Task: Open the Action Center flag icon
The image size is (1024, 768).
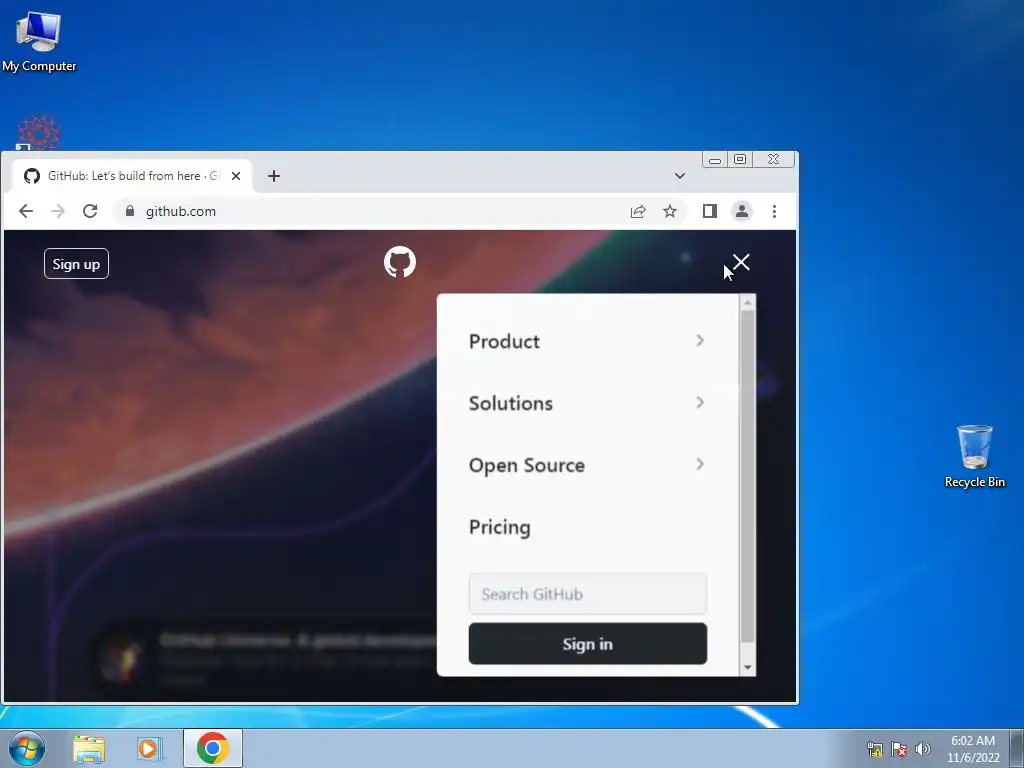Action: point(899,749)
